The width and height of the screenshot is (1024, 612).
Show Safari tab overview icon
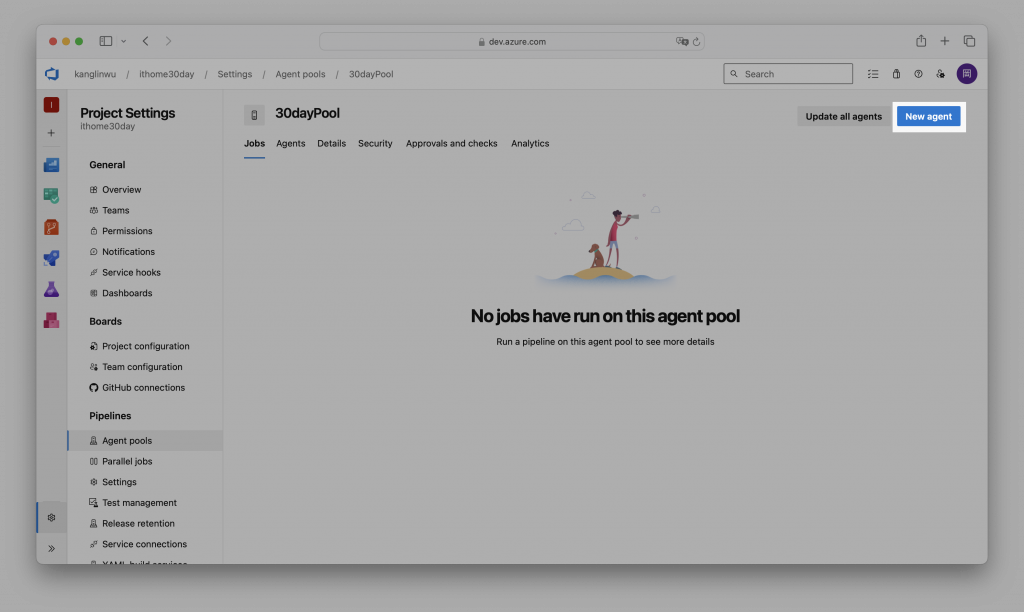click(969, 41)
